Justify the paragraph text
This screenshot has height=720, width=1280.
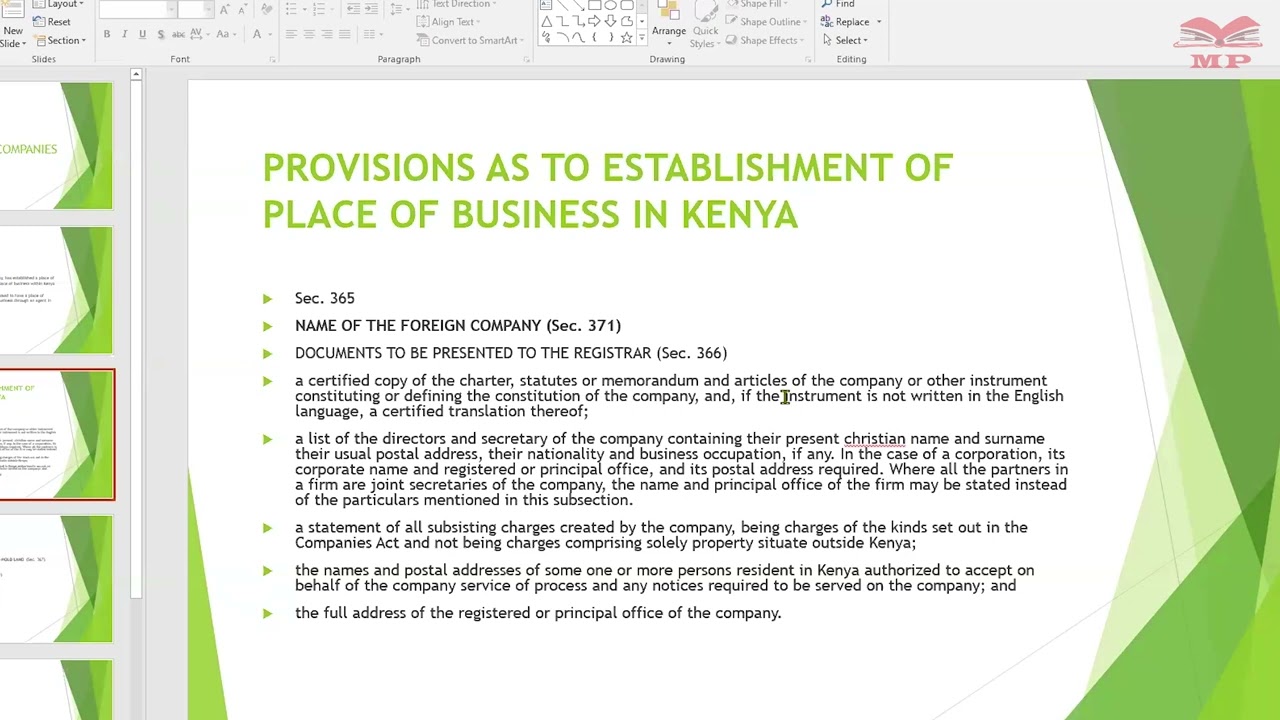tap(345, 34)
